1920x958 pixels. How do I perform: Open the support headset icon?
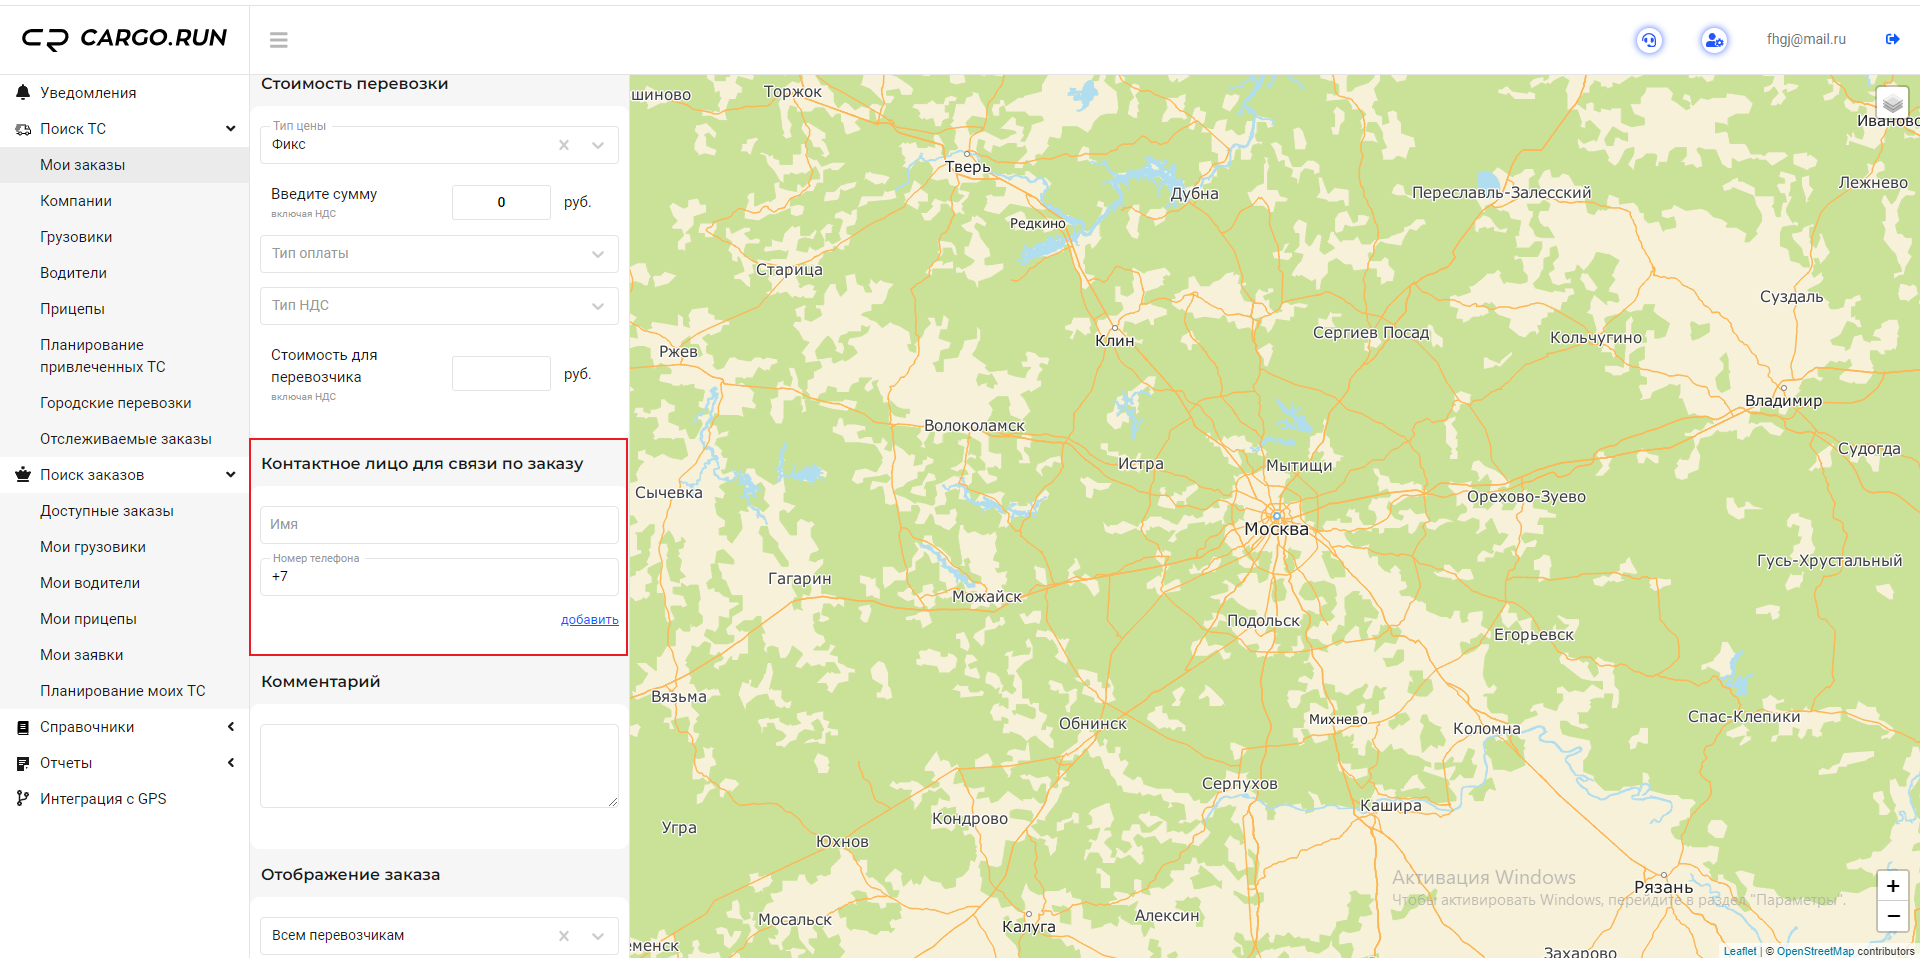pyautogui.click(x=1649, y=40)
